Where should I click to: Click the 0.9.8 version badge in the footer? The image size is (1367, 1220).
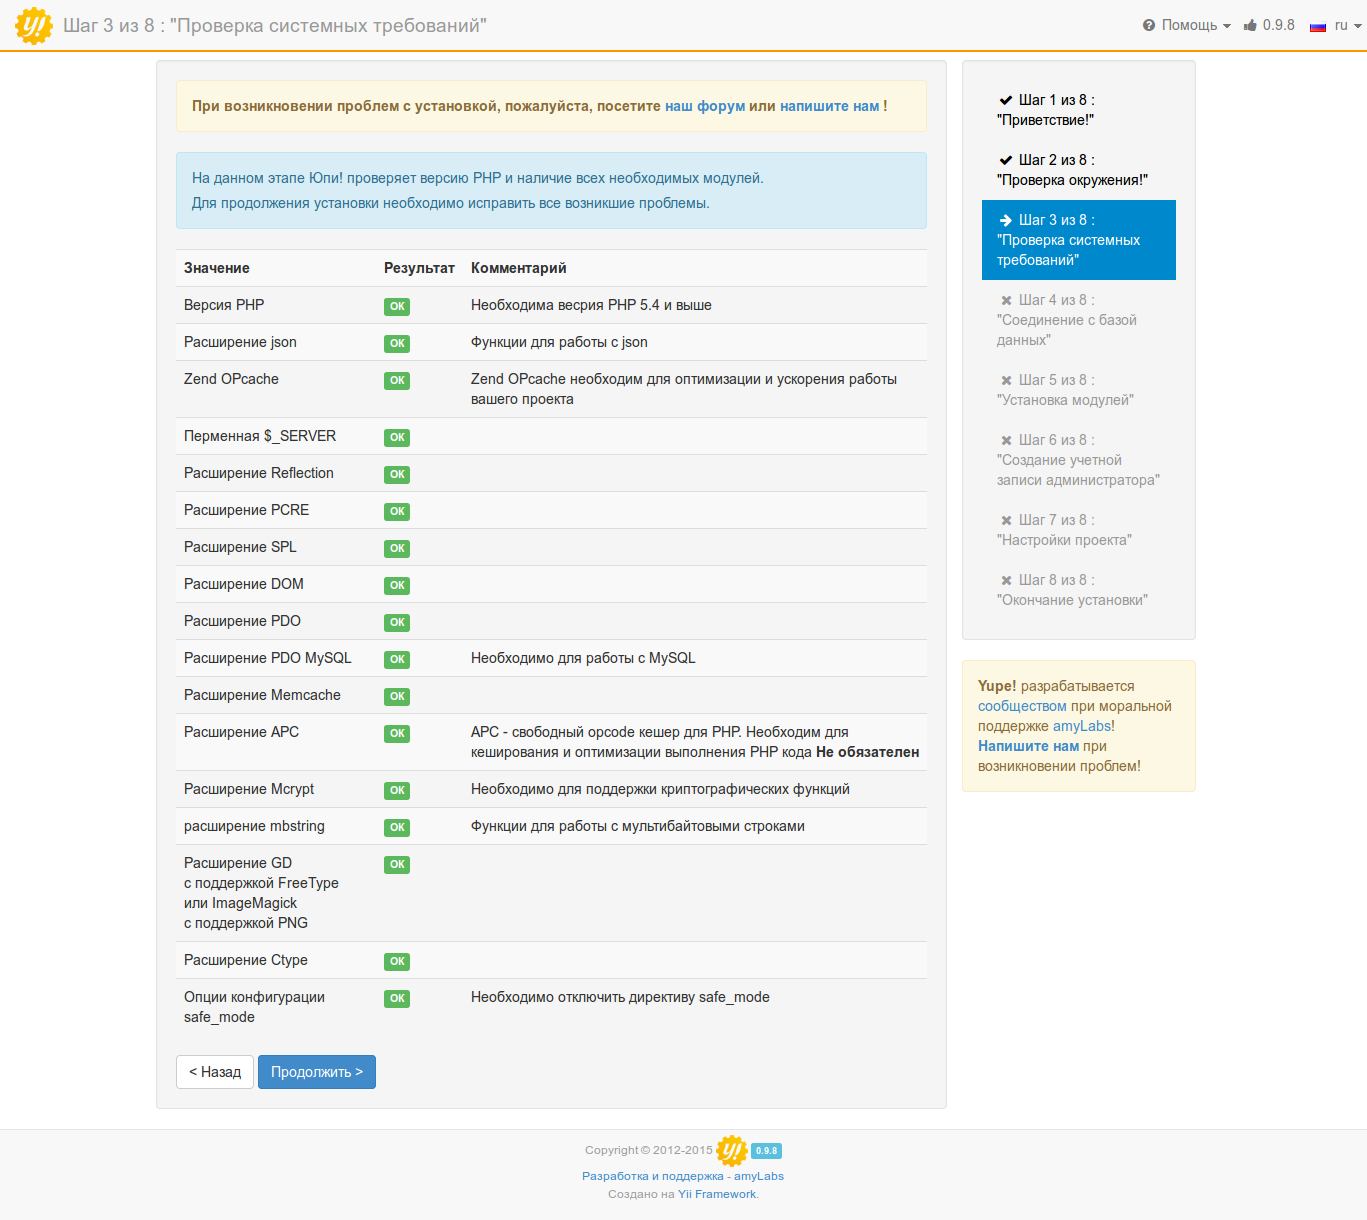pyautogui.click(x=766, y=1151)
